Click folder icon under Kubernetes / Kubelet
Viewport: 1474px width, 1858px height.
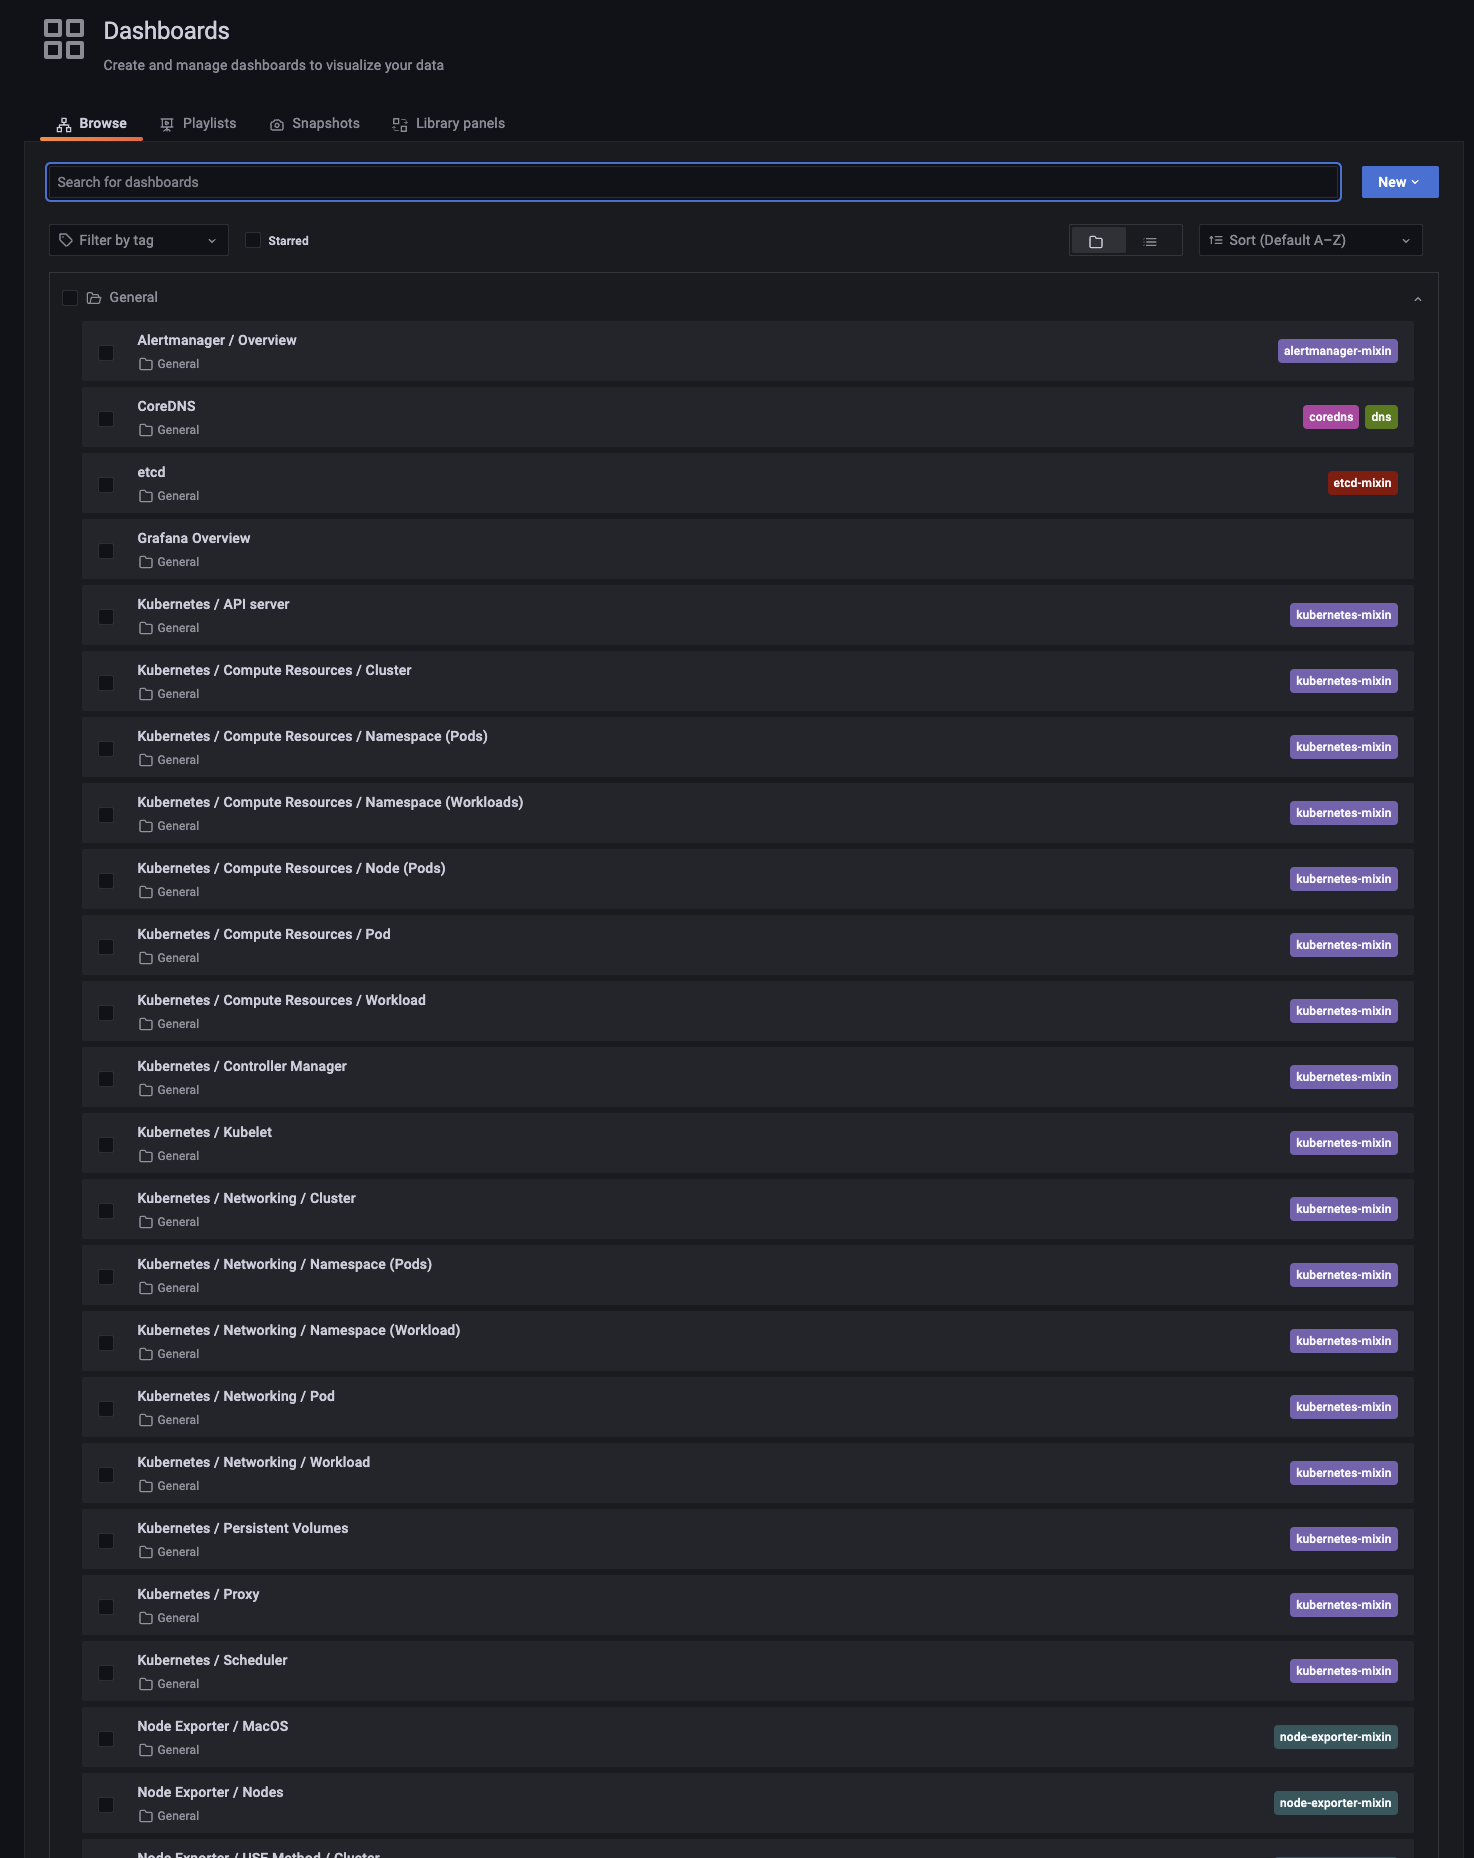pos(146,1156)
